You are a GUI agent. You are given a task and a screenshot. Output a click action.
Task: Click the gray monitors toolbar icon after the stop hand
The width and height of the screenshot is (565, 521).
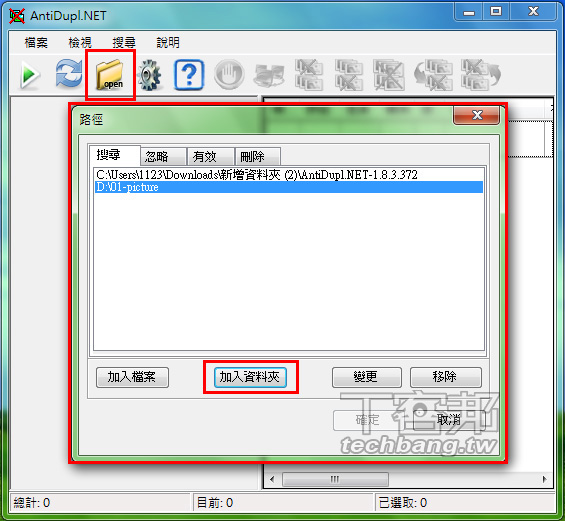[x=268, y=76]
